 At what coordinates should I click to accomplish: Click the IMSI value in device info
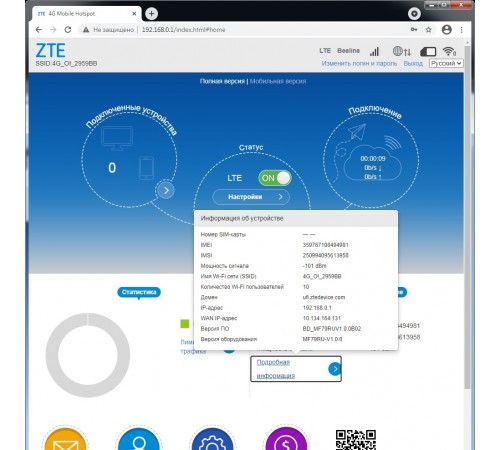(325, 255)
